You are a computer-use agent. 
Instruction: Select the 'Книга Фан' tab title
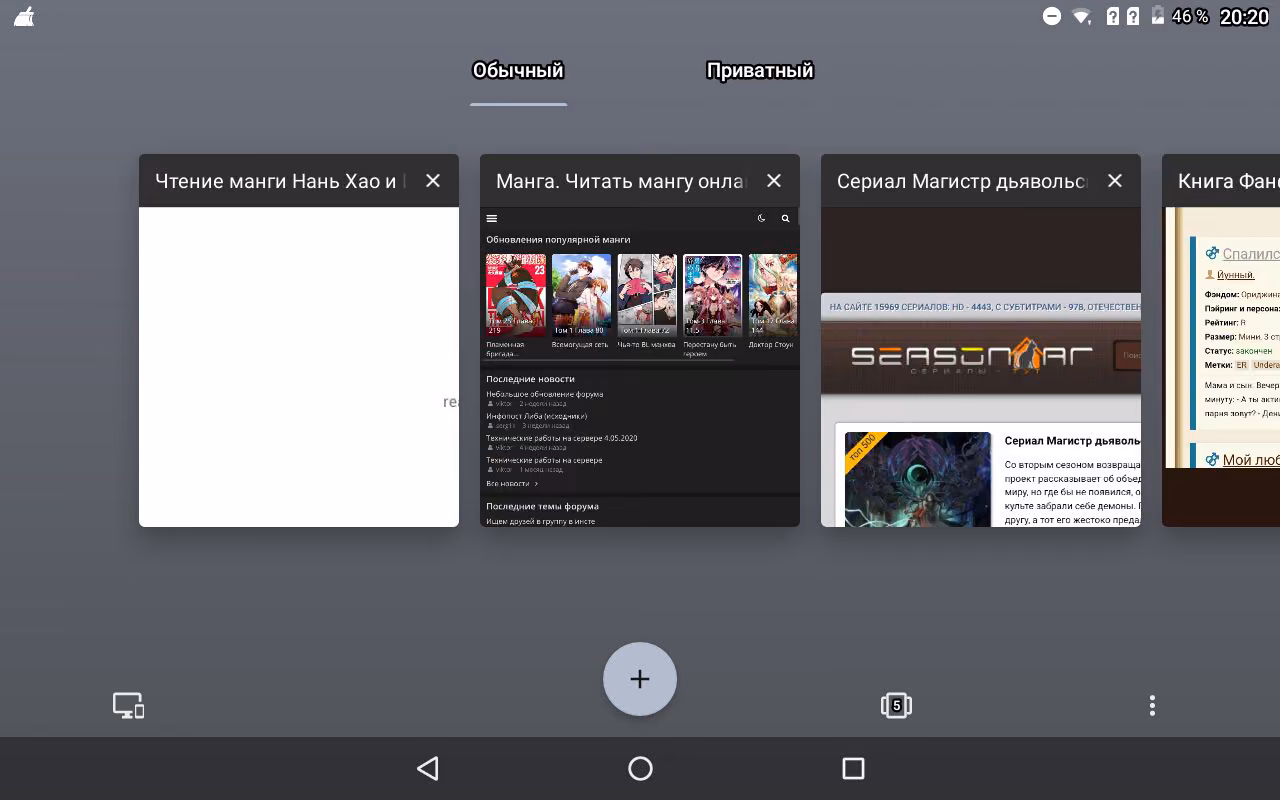pyautogui.click(x=1229, y=181)
